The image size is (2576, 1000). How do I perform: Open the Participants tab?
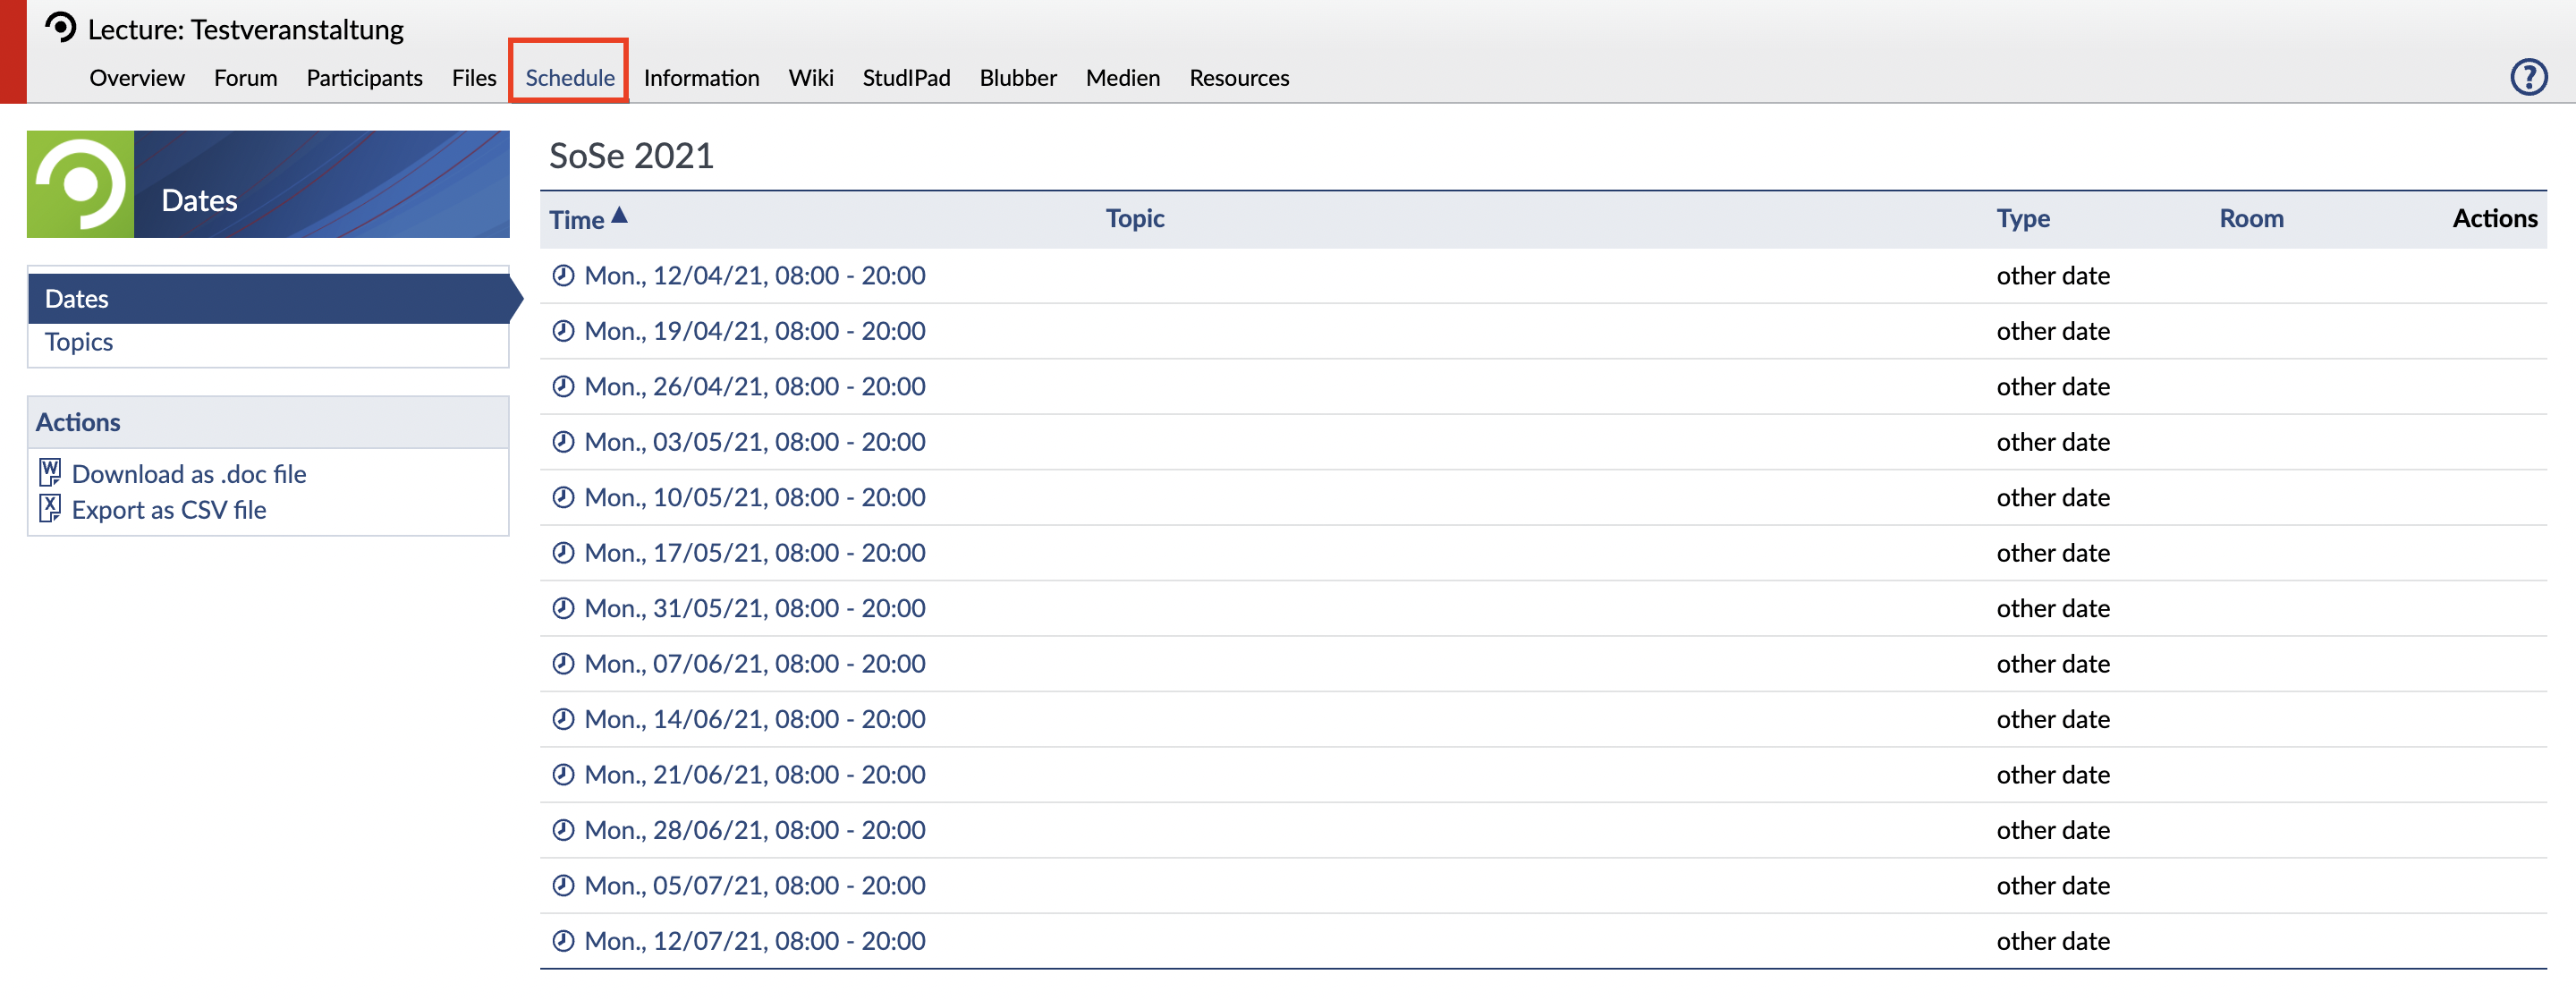[x=364, y=78]
